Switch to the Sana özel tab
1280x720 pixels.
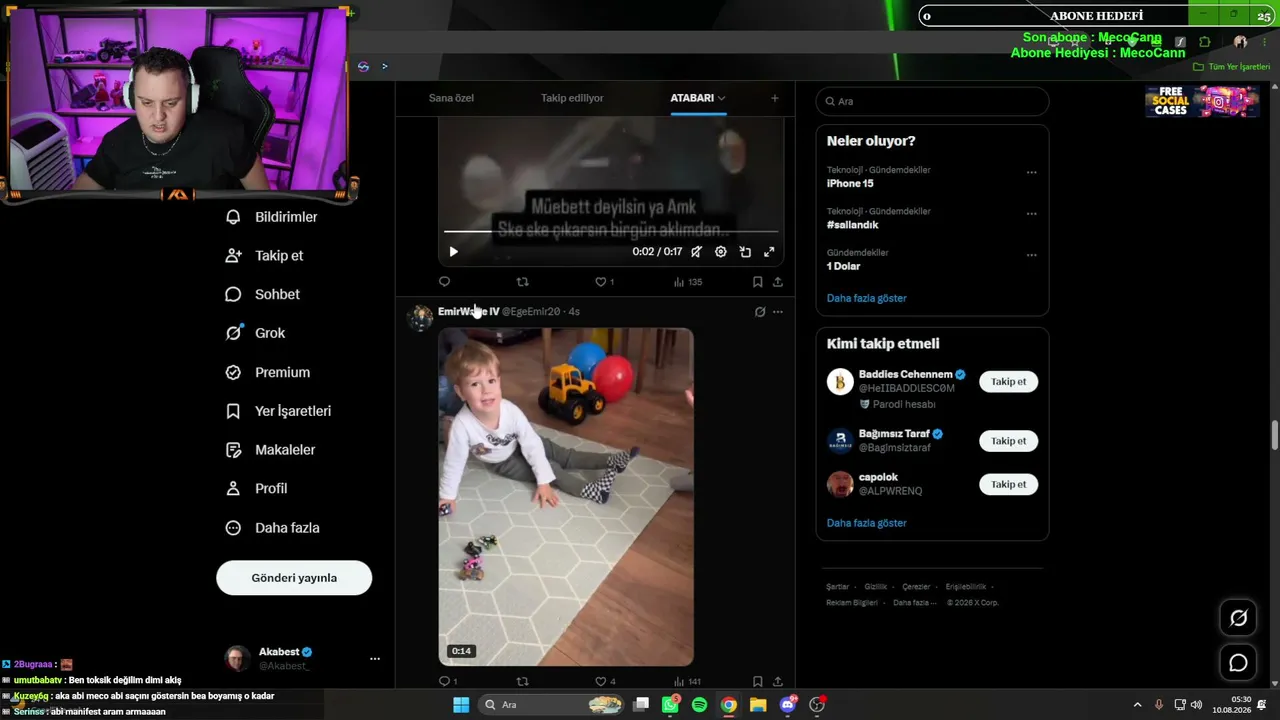point(451,98)
